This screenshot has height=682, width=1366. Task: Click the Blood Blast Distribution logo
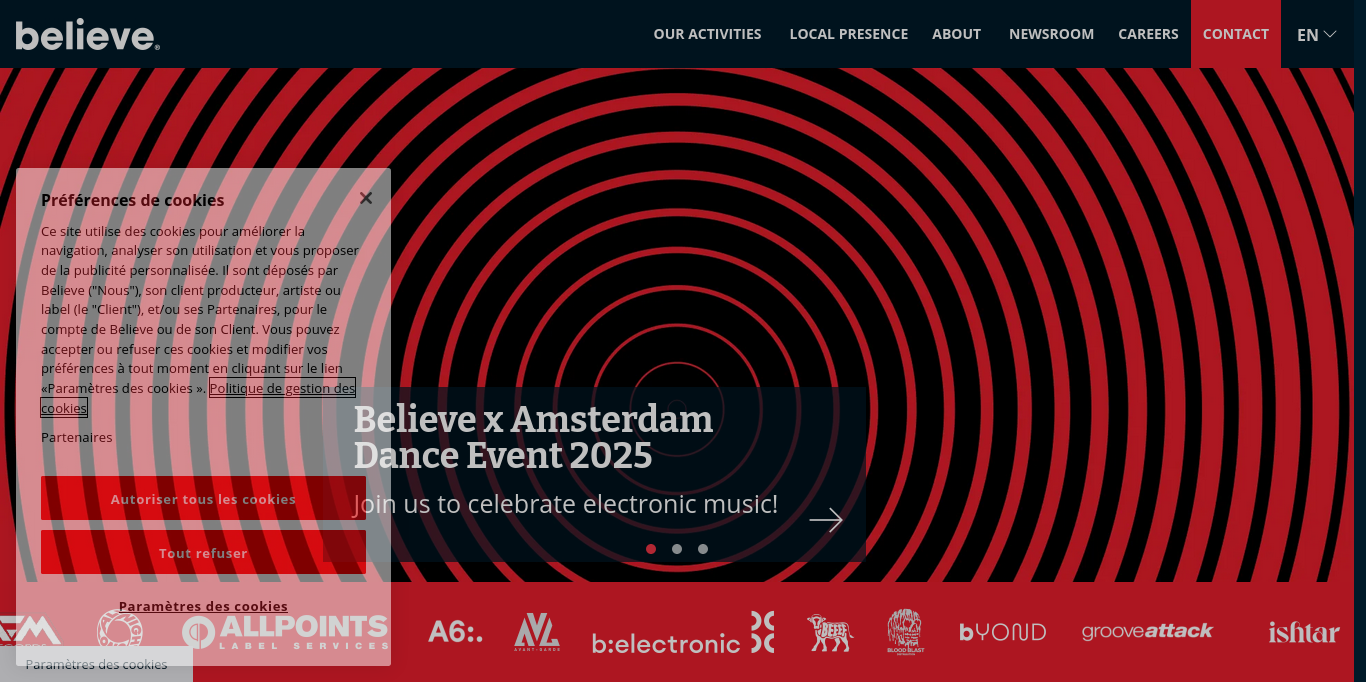point(904,631)
